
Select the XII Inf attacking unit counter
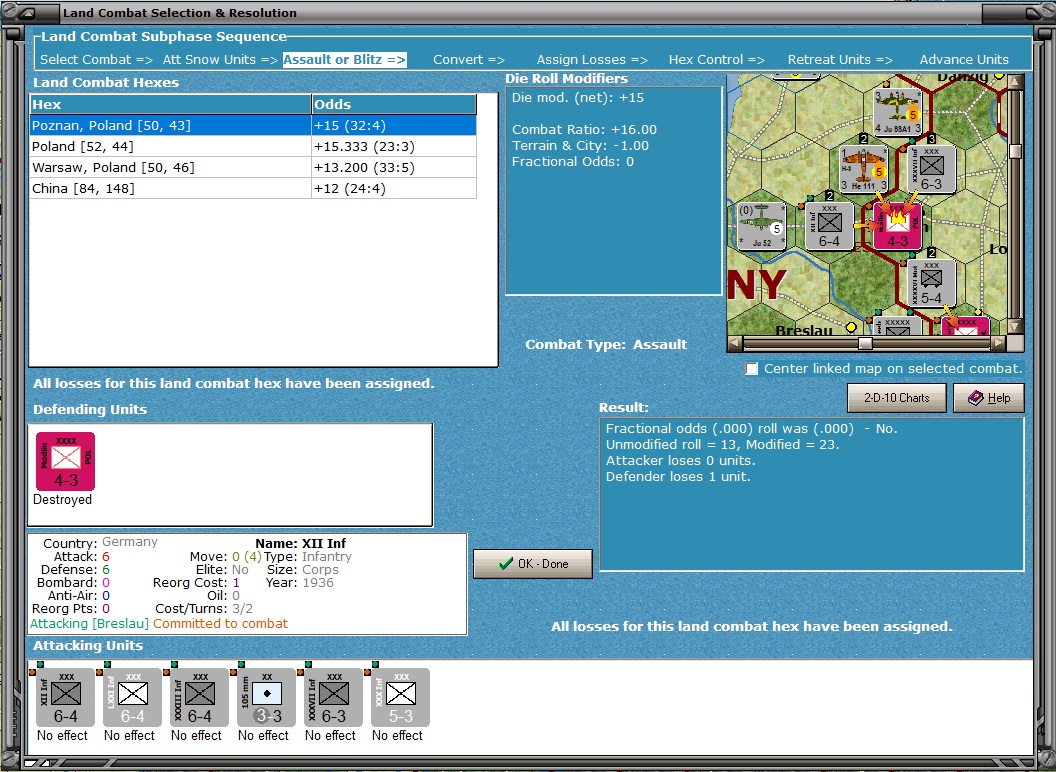65,697
